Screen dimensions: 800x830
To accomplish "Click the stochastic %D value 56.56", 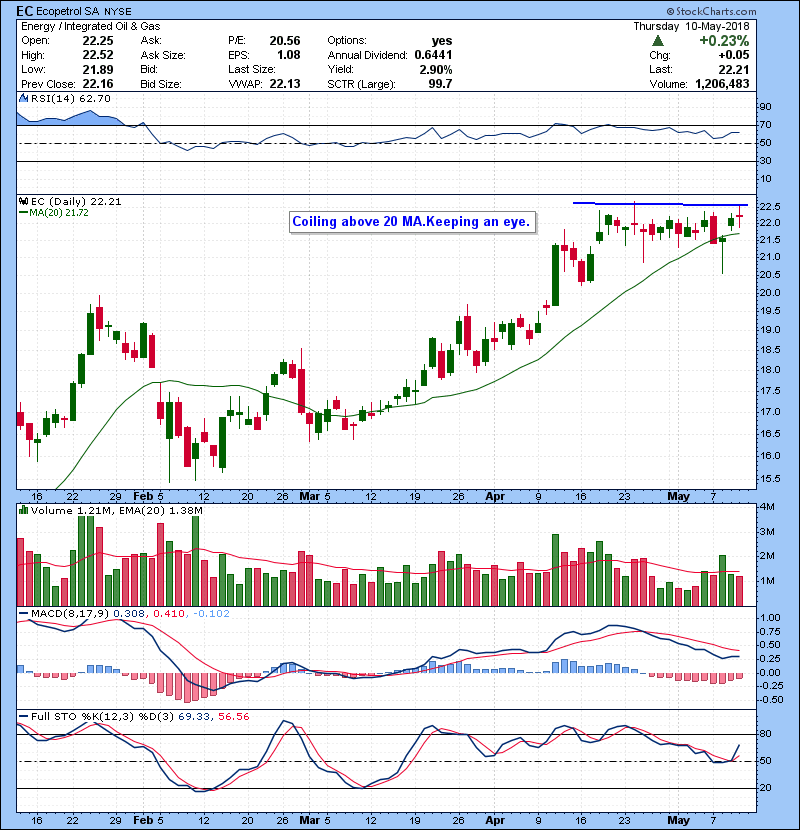I will click(x=233, y=717).
